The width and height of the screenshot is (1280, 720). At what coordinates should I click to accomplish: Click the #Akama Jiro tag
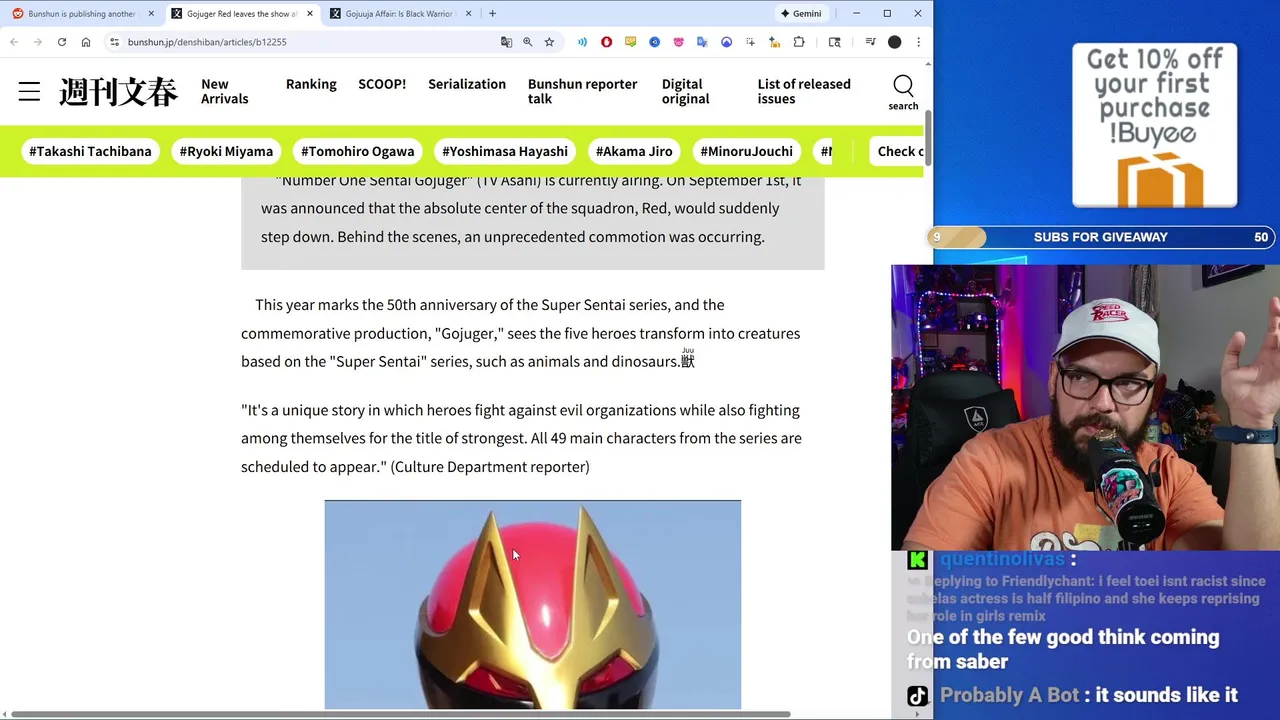click(x=634, y=151)
